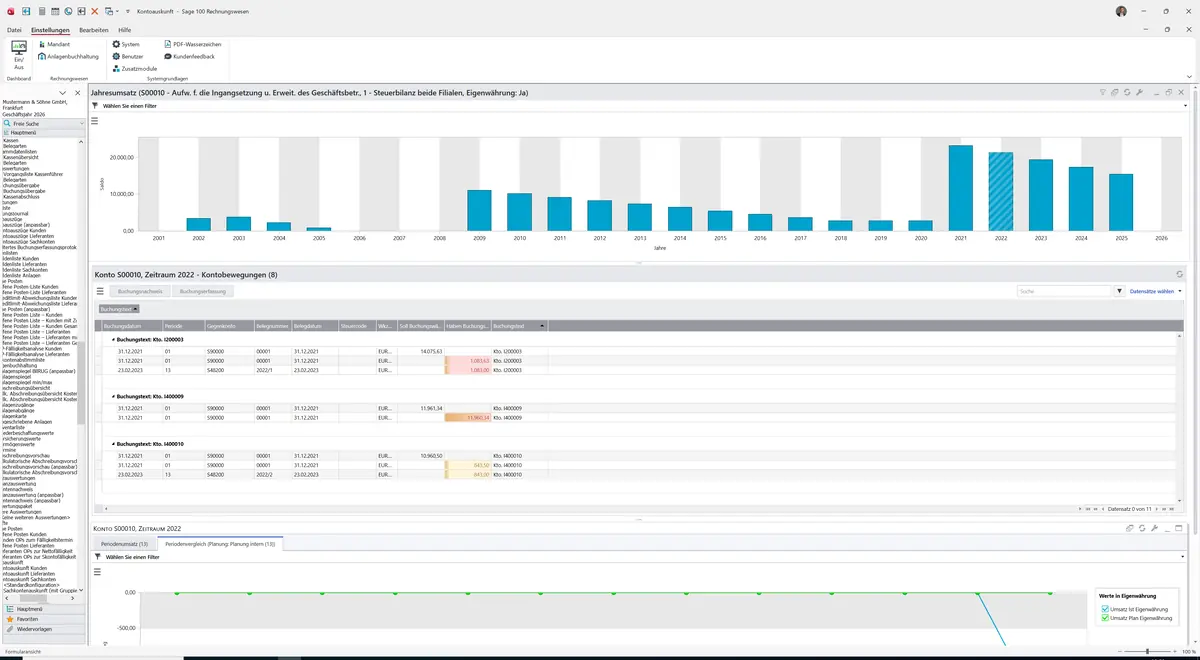
Task: Select Soll value 14.075,63 cell
Action: (x=421, y=351)
